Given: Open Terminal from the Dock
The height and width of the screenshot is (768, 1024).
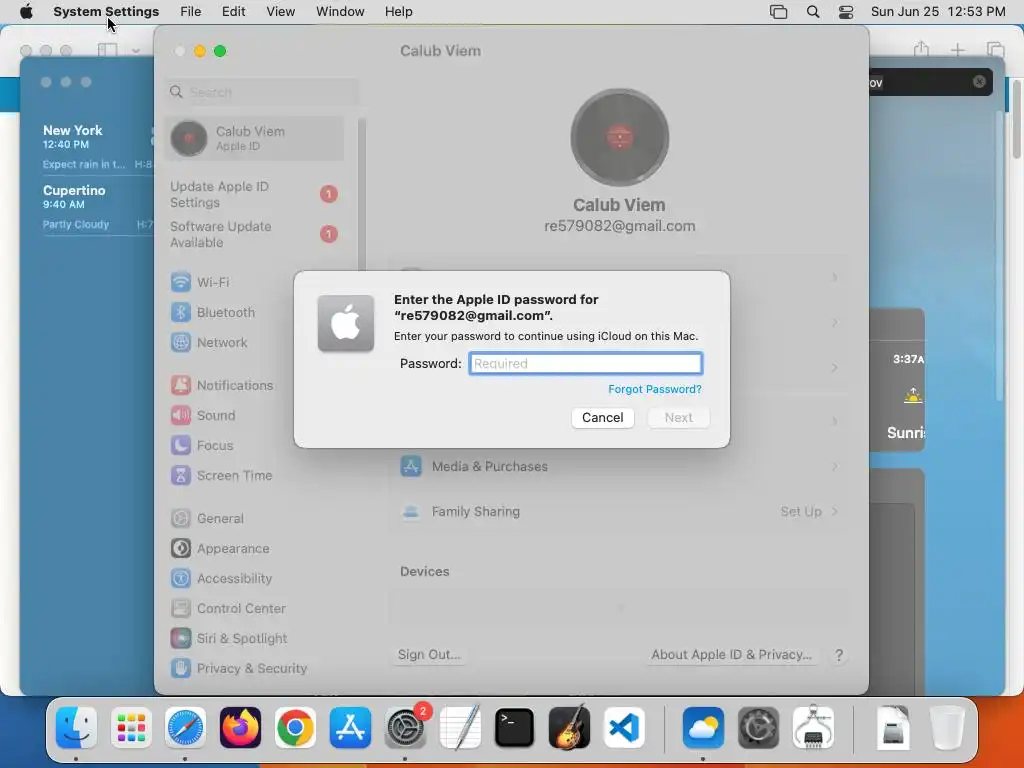Looking at the screenshot, I should [x=514, y=728].
